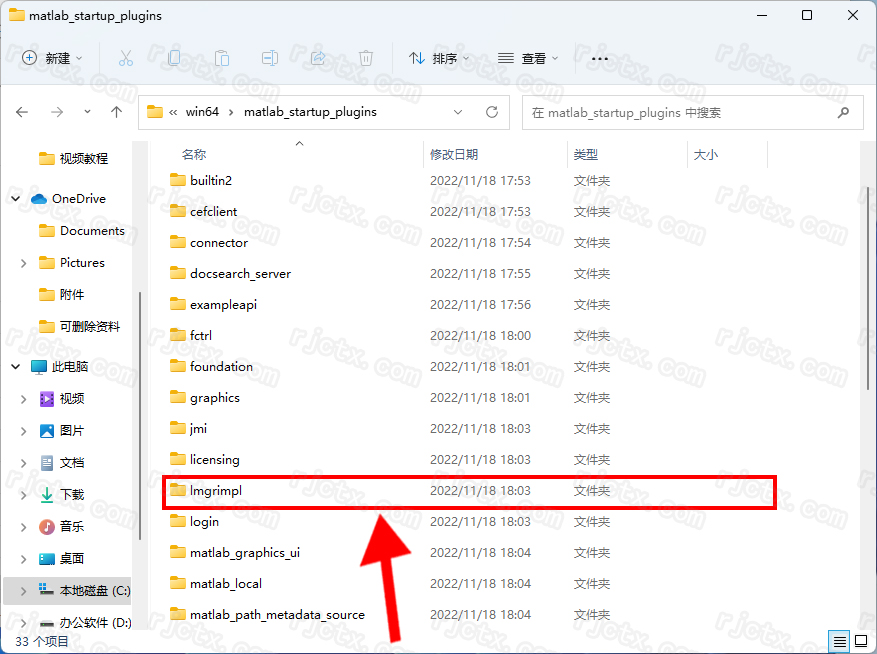Image resolution: width=877 pixels, height=654 pixels.
Task: Open the 新建 (New) dropdown
Action: 53,58
